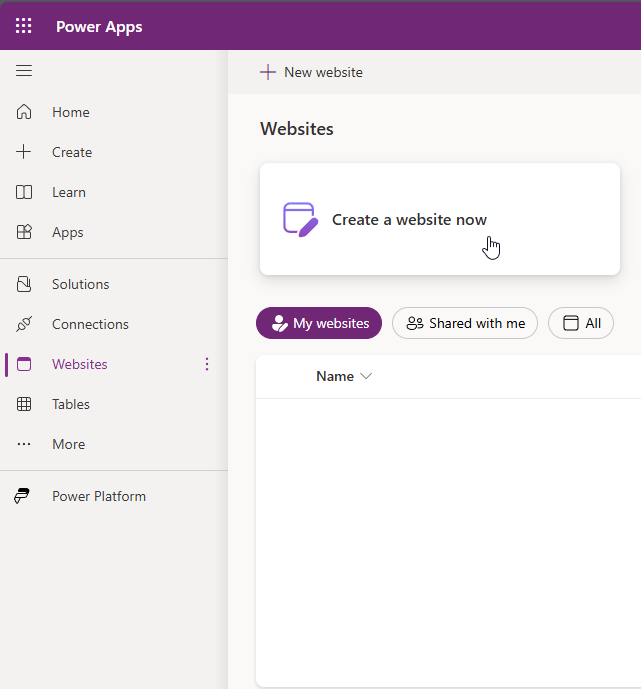Open Power Platform label link
The image size is (641, 689).
(99, 496)
